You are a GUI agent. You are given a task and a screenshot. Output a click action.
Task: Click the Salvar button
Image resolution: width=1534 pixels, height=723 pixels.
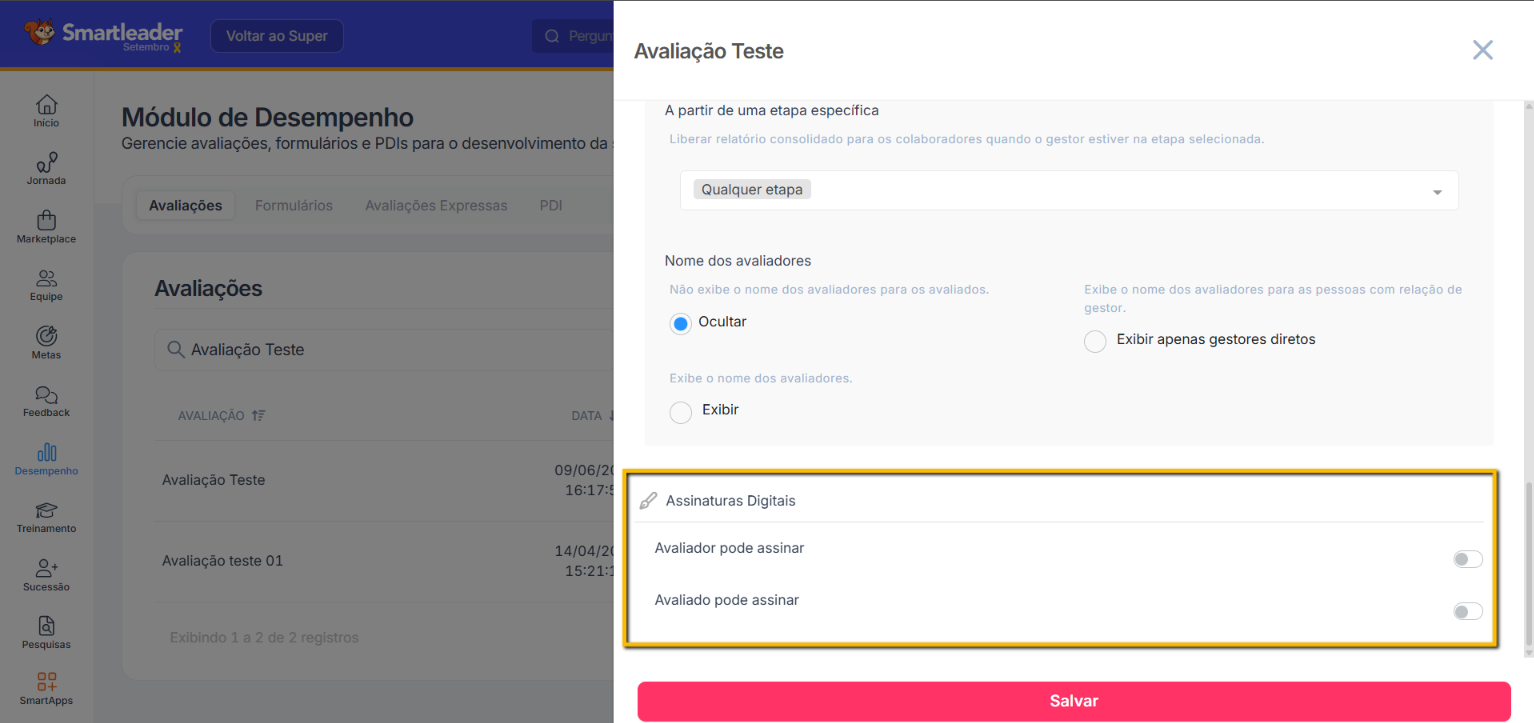click(x=1074, y=701)
